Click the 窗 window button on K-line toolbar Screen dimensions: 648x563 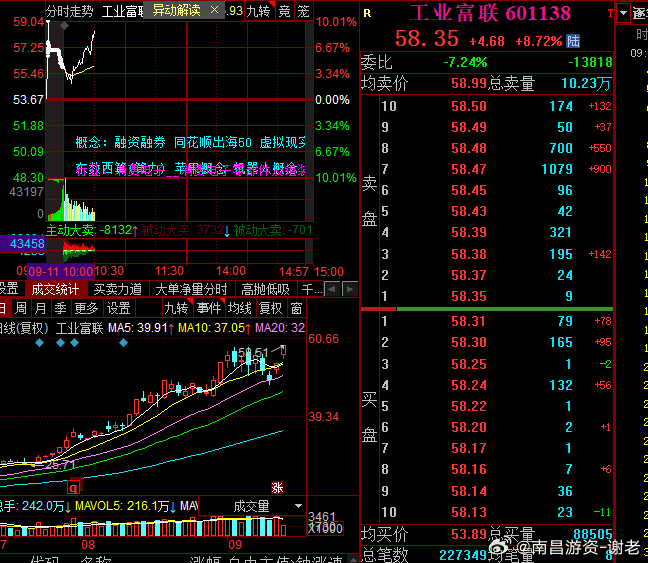(296, 308)
